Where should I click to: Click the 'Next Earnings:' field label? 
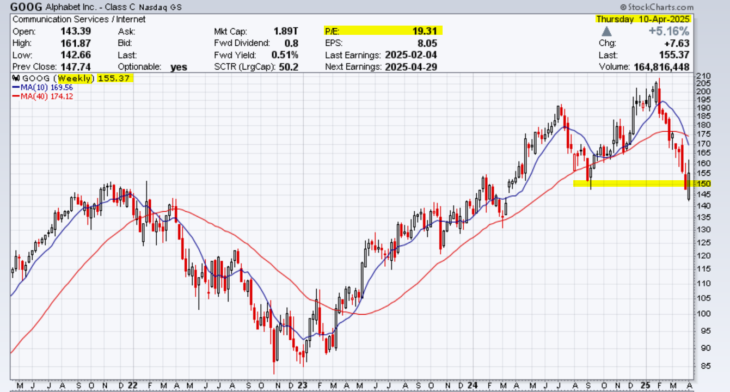click(x=353, y=67)
